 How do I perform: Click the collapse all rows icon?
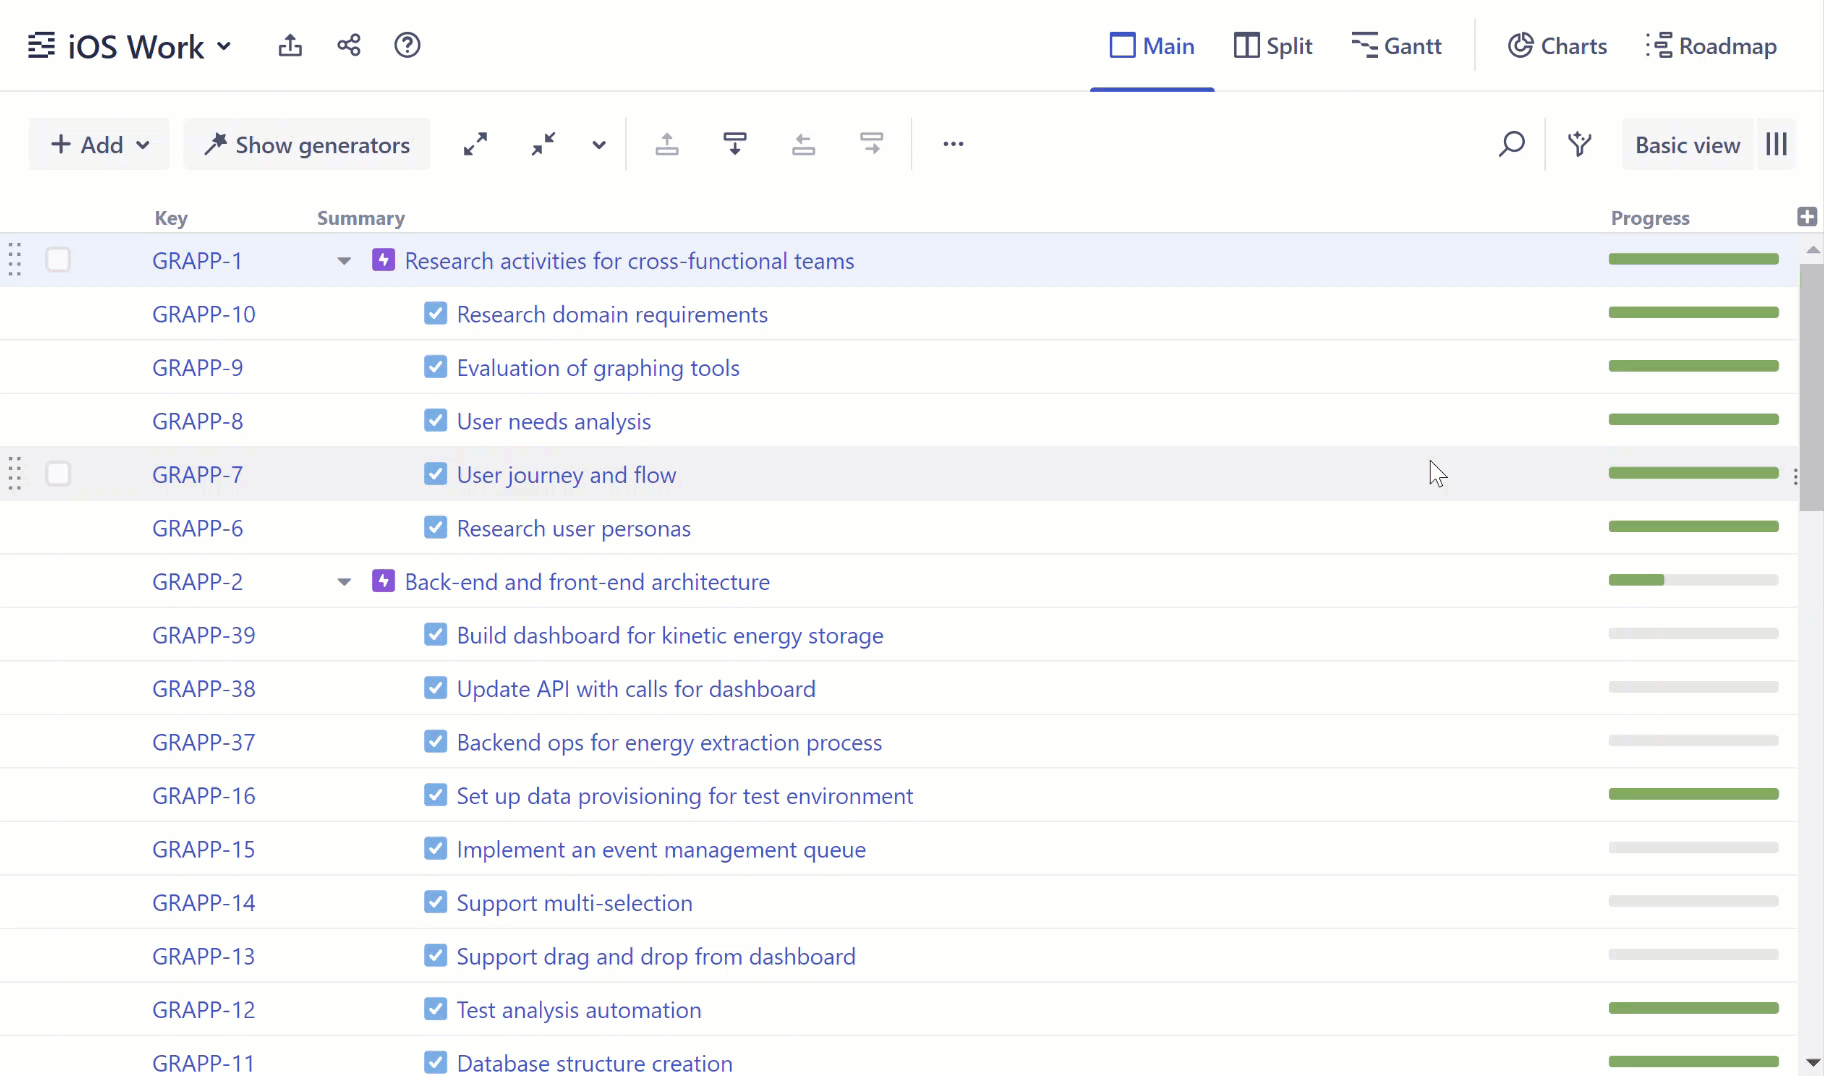pos(543,145)
